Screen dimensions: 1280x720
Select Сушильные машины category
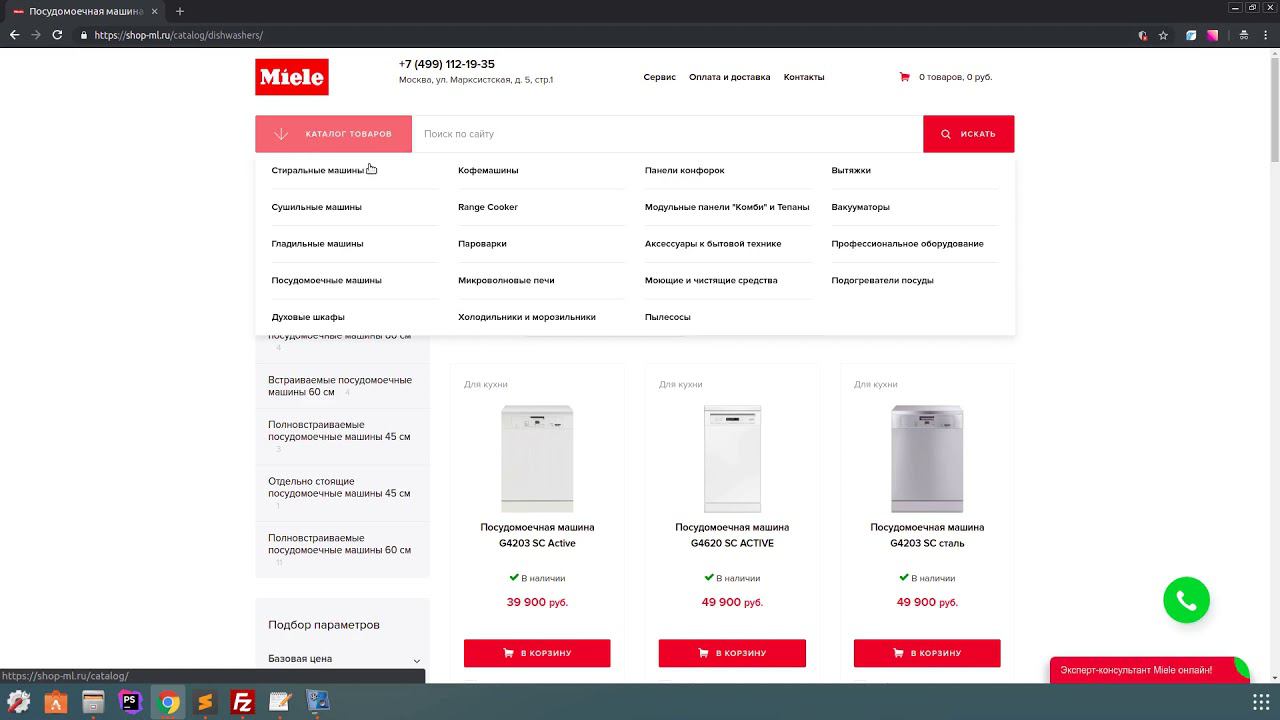coord(316,207)
